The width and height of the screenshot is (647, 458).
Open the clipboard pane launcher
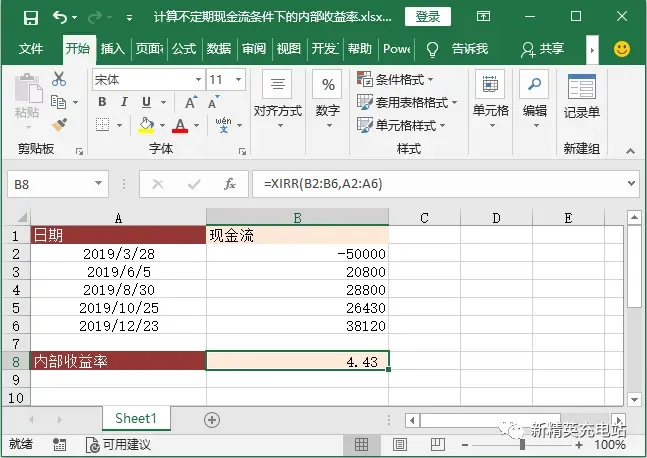click(79, 152)
